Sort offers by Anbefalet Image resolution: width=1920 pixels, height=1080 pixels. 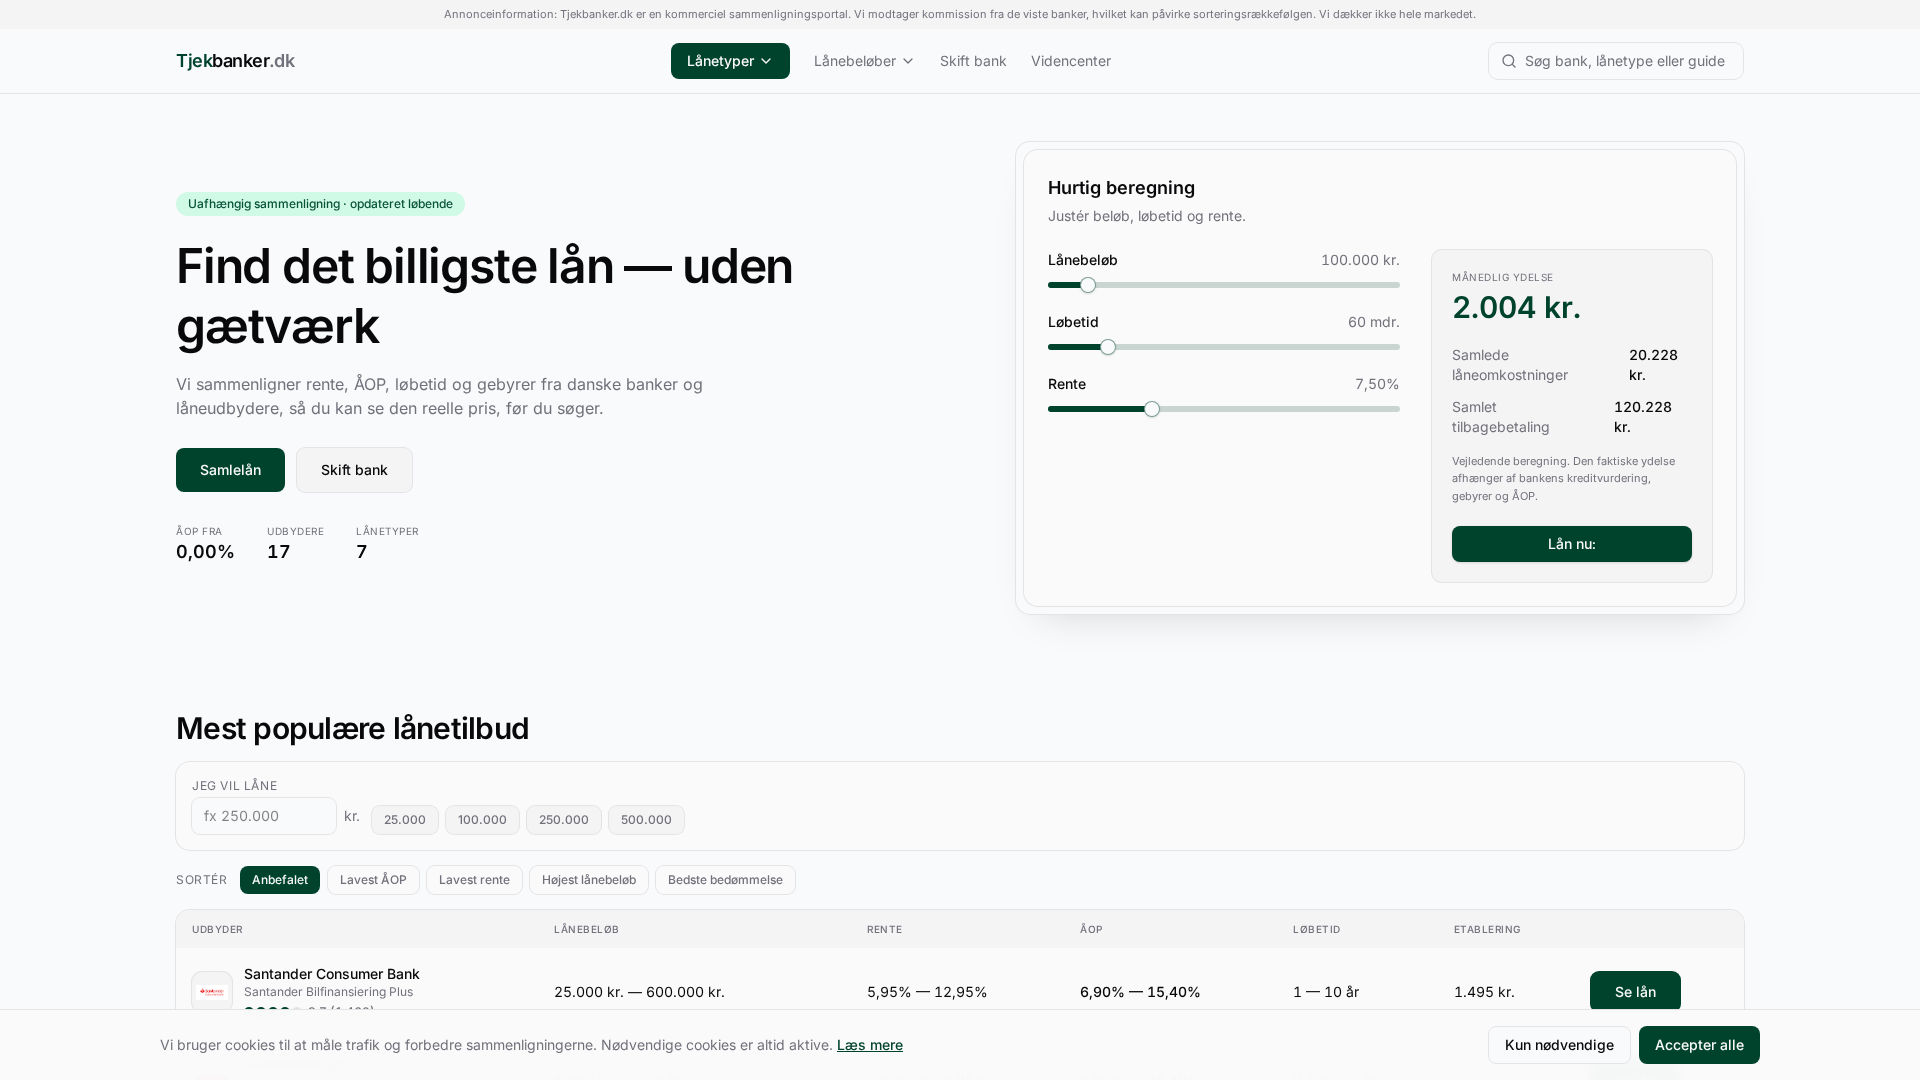[280, 880]
